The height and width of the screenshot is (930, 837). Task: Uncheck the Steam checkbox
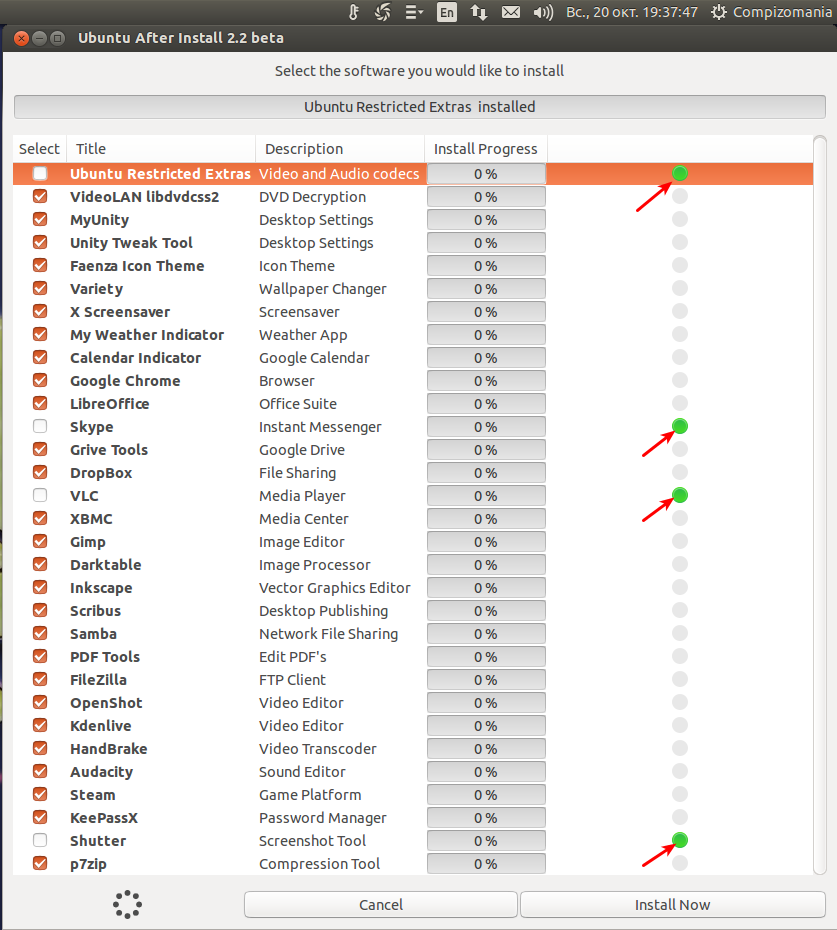point(40,794)
